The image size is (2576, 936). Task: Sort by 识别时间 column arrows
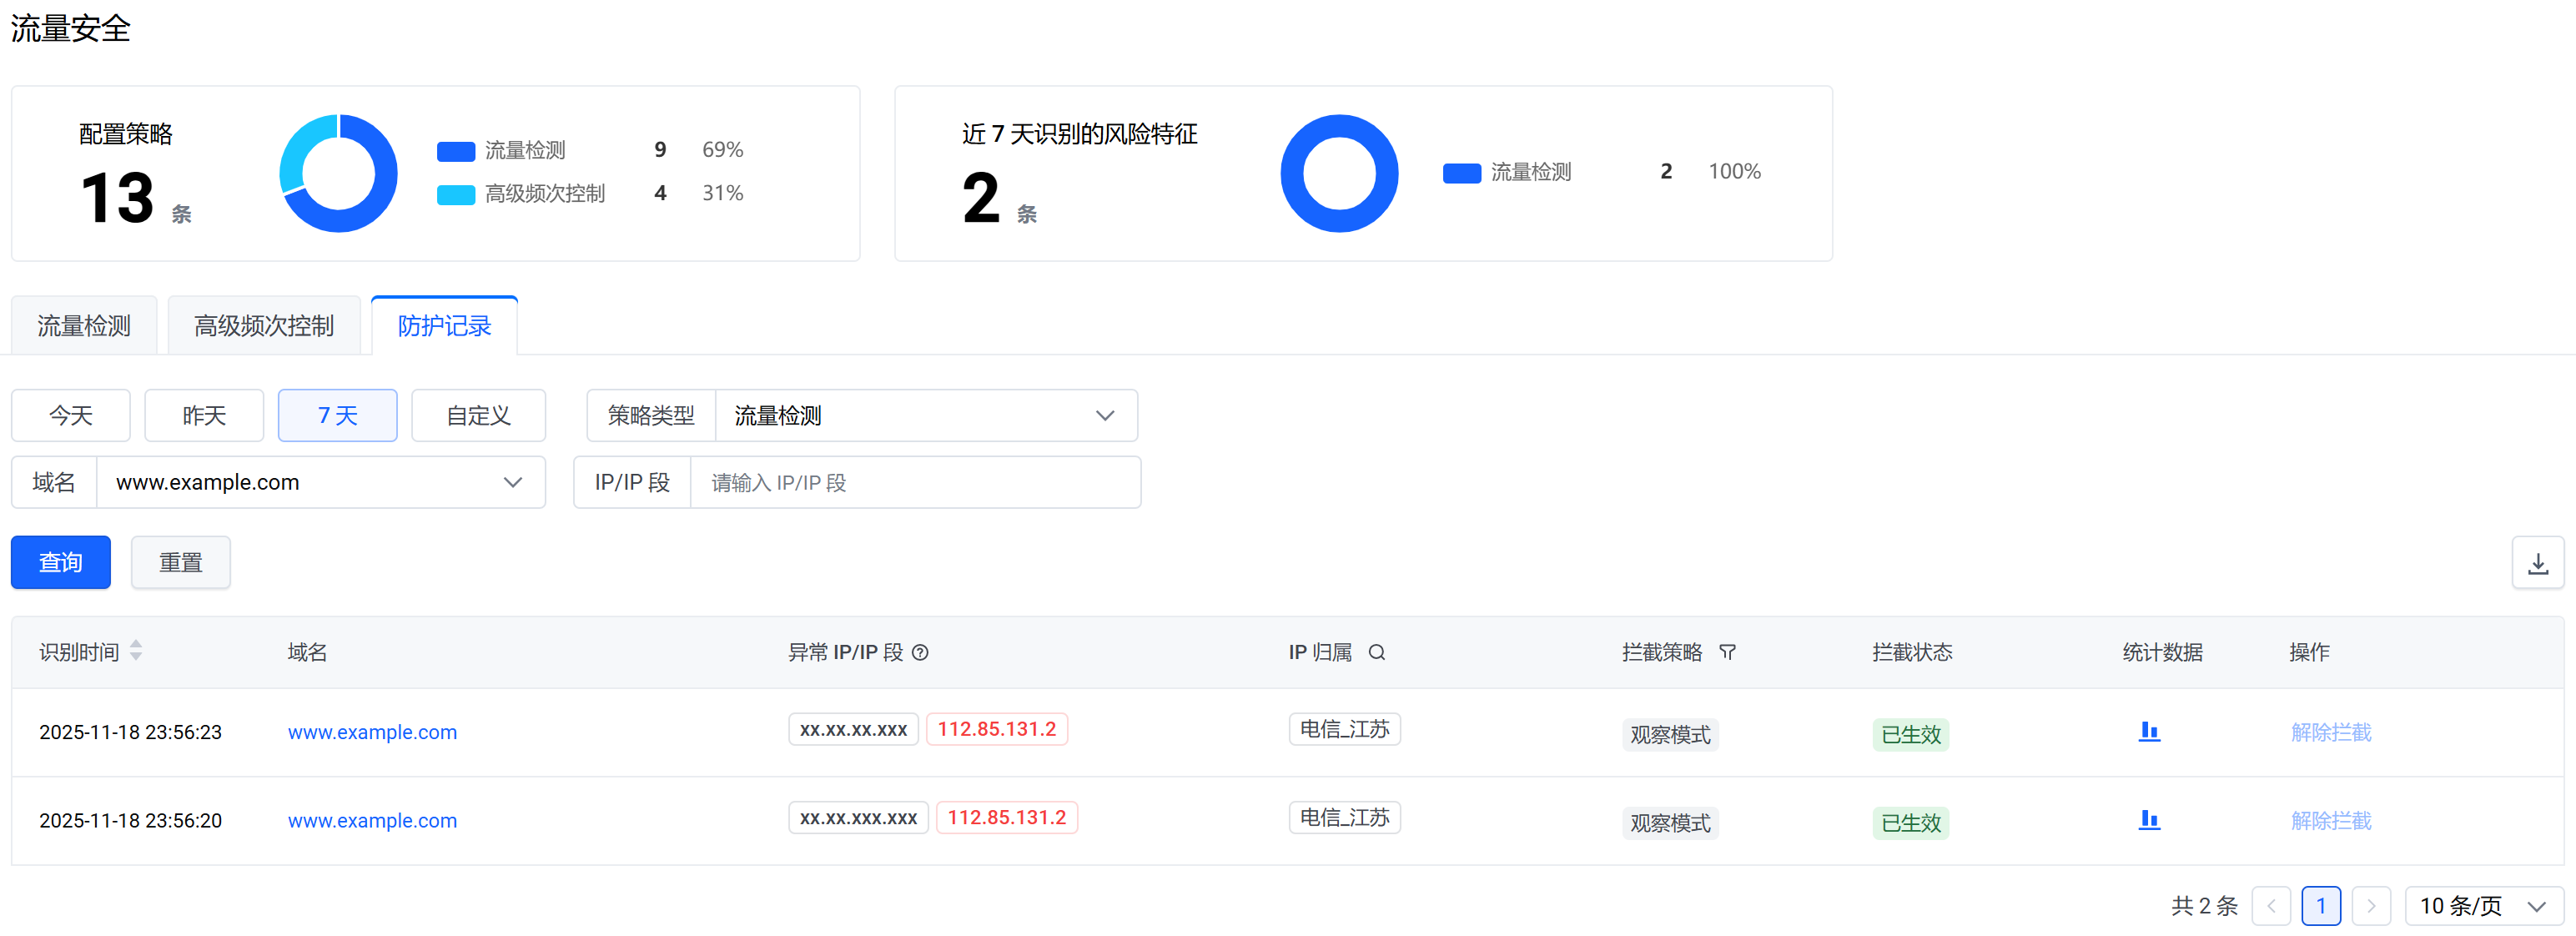136,651
